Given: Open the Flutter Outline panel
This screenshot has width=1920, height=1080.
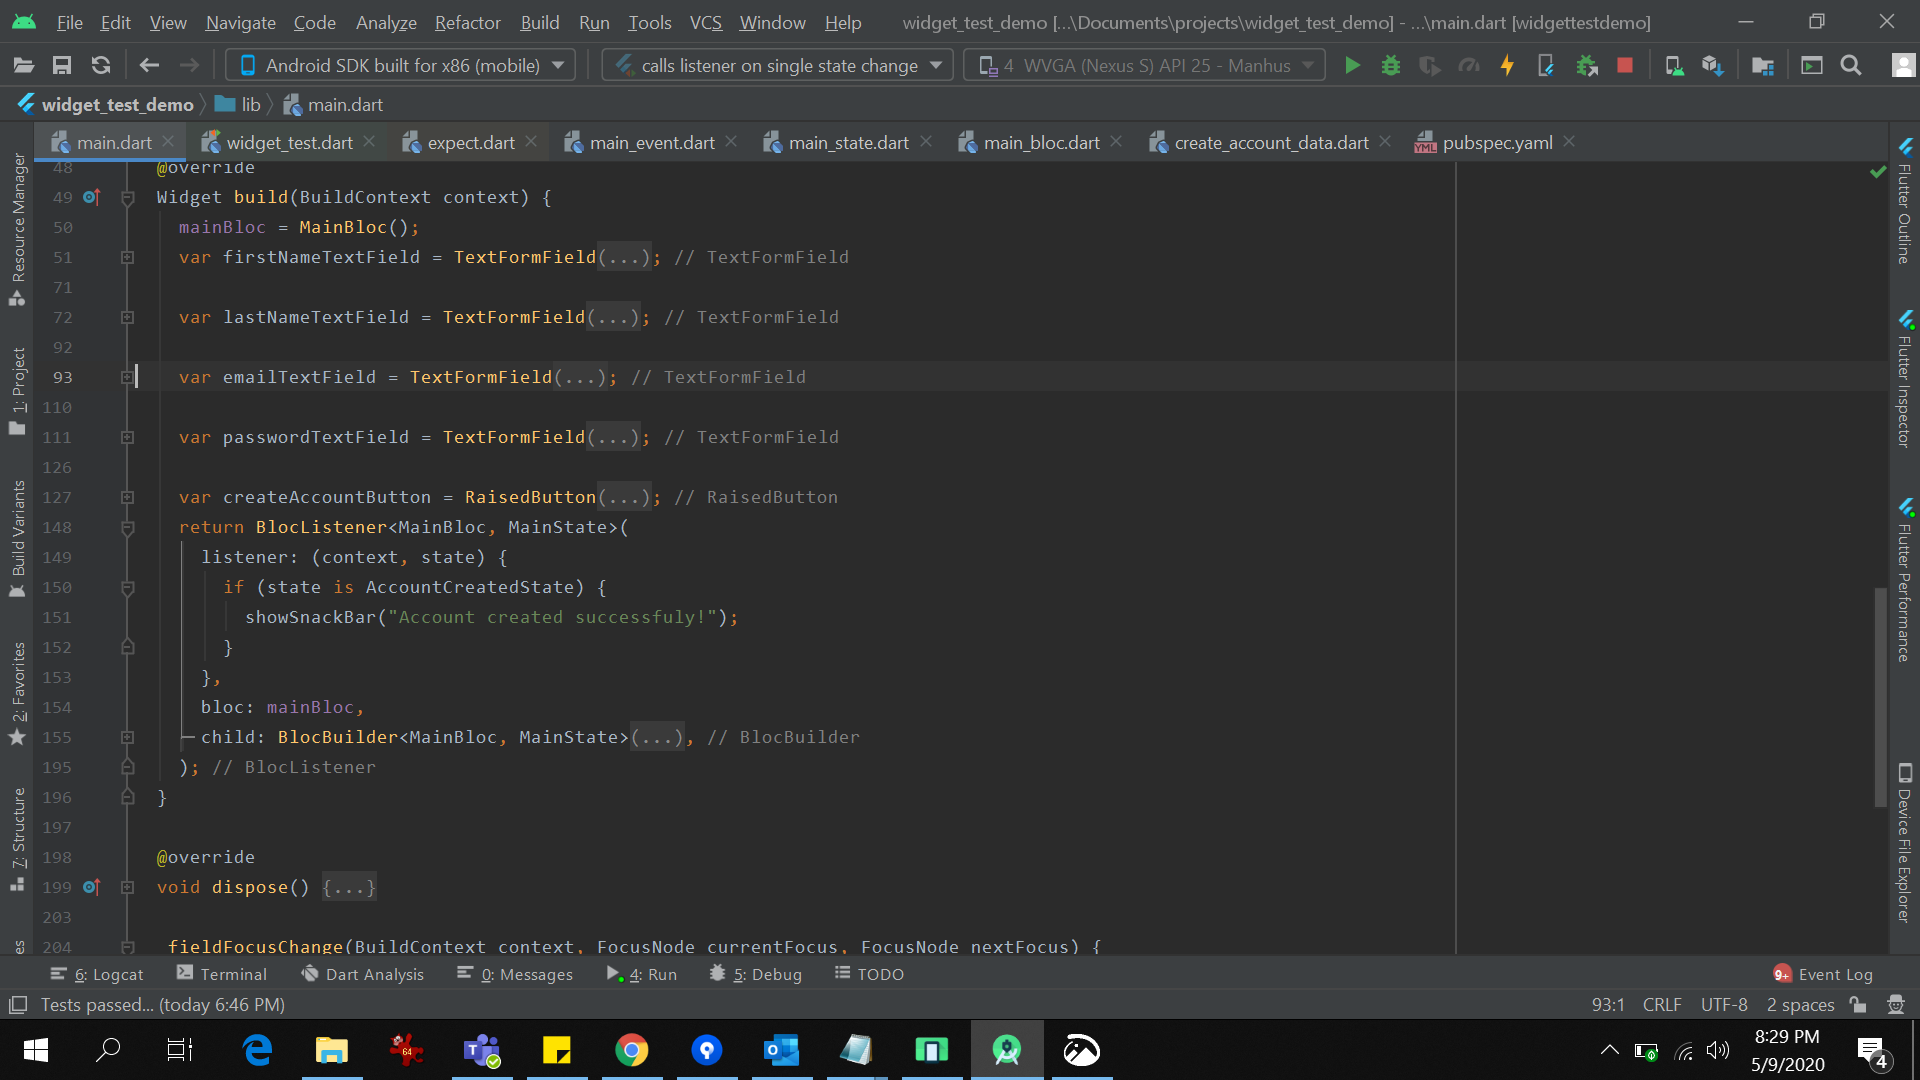Looking at the screenshot, I should tap(1906, 210).
